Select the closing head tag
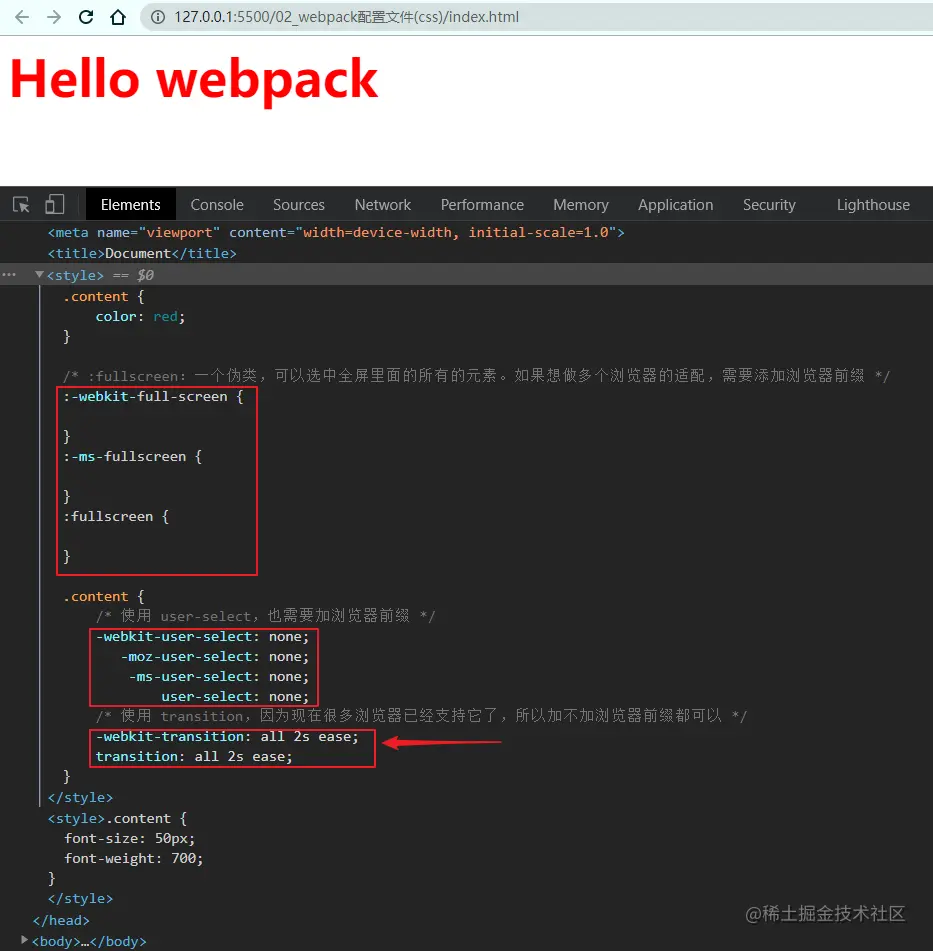Image resolution: width=933 pixels, height=951 pixels. [61, 921]
